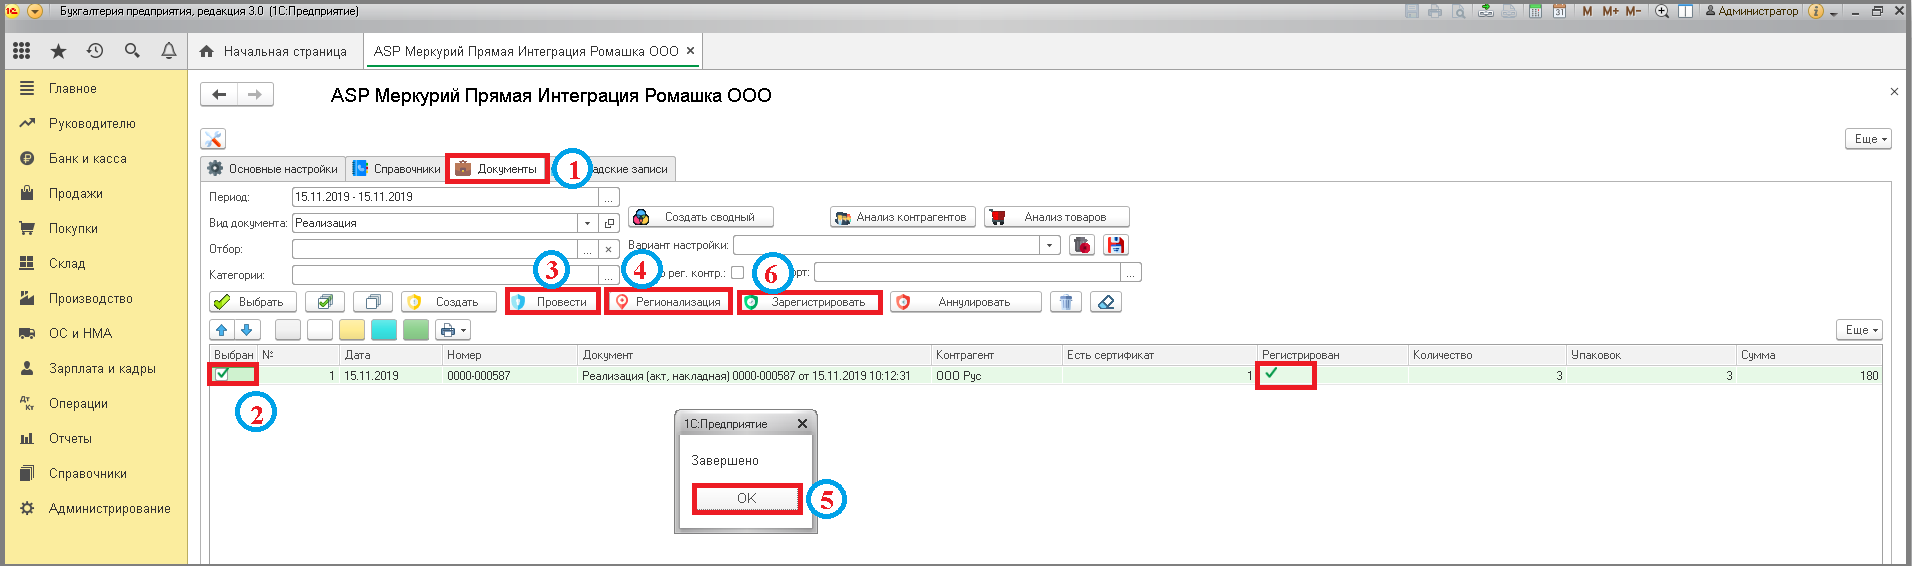This screenshot has width=1912, height=566.
Task: Select the yellow color marker swatch
Action: tap(352, 329)
